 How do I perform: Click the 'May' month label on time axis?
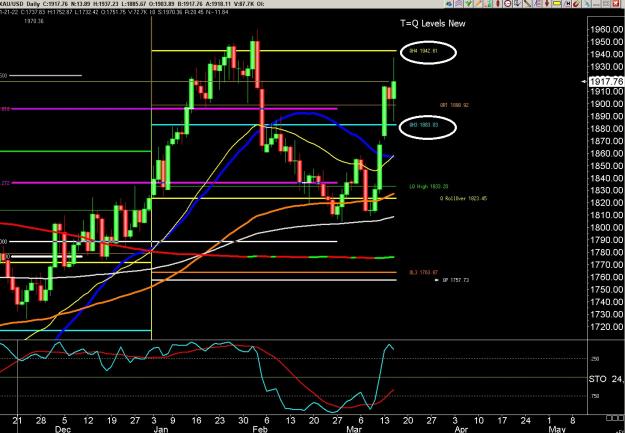pyautogui.click(x=557, y=429)
